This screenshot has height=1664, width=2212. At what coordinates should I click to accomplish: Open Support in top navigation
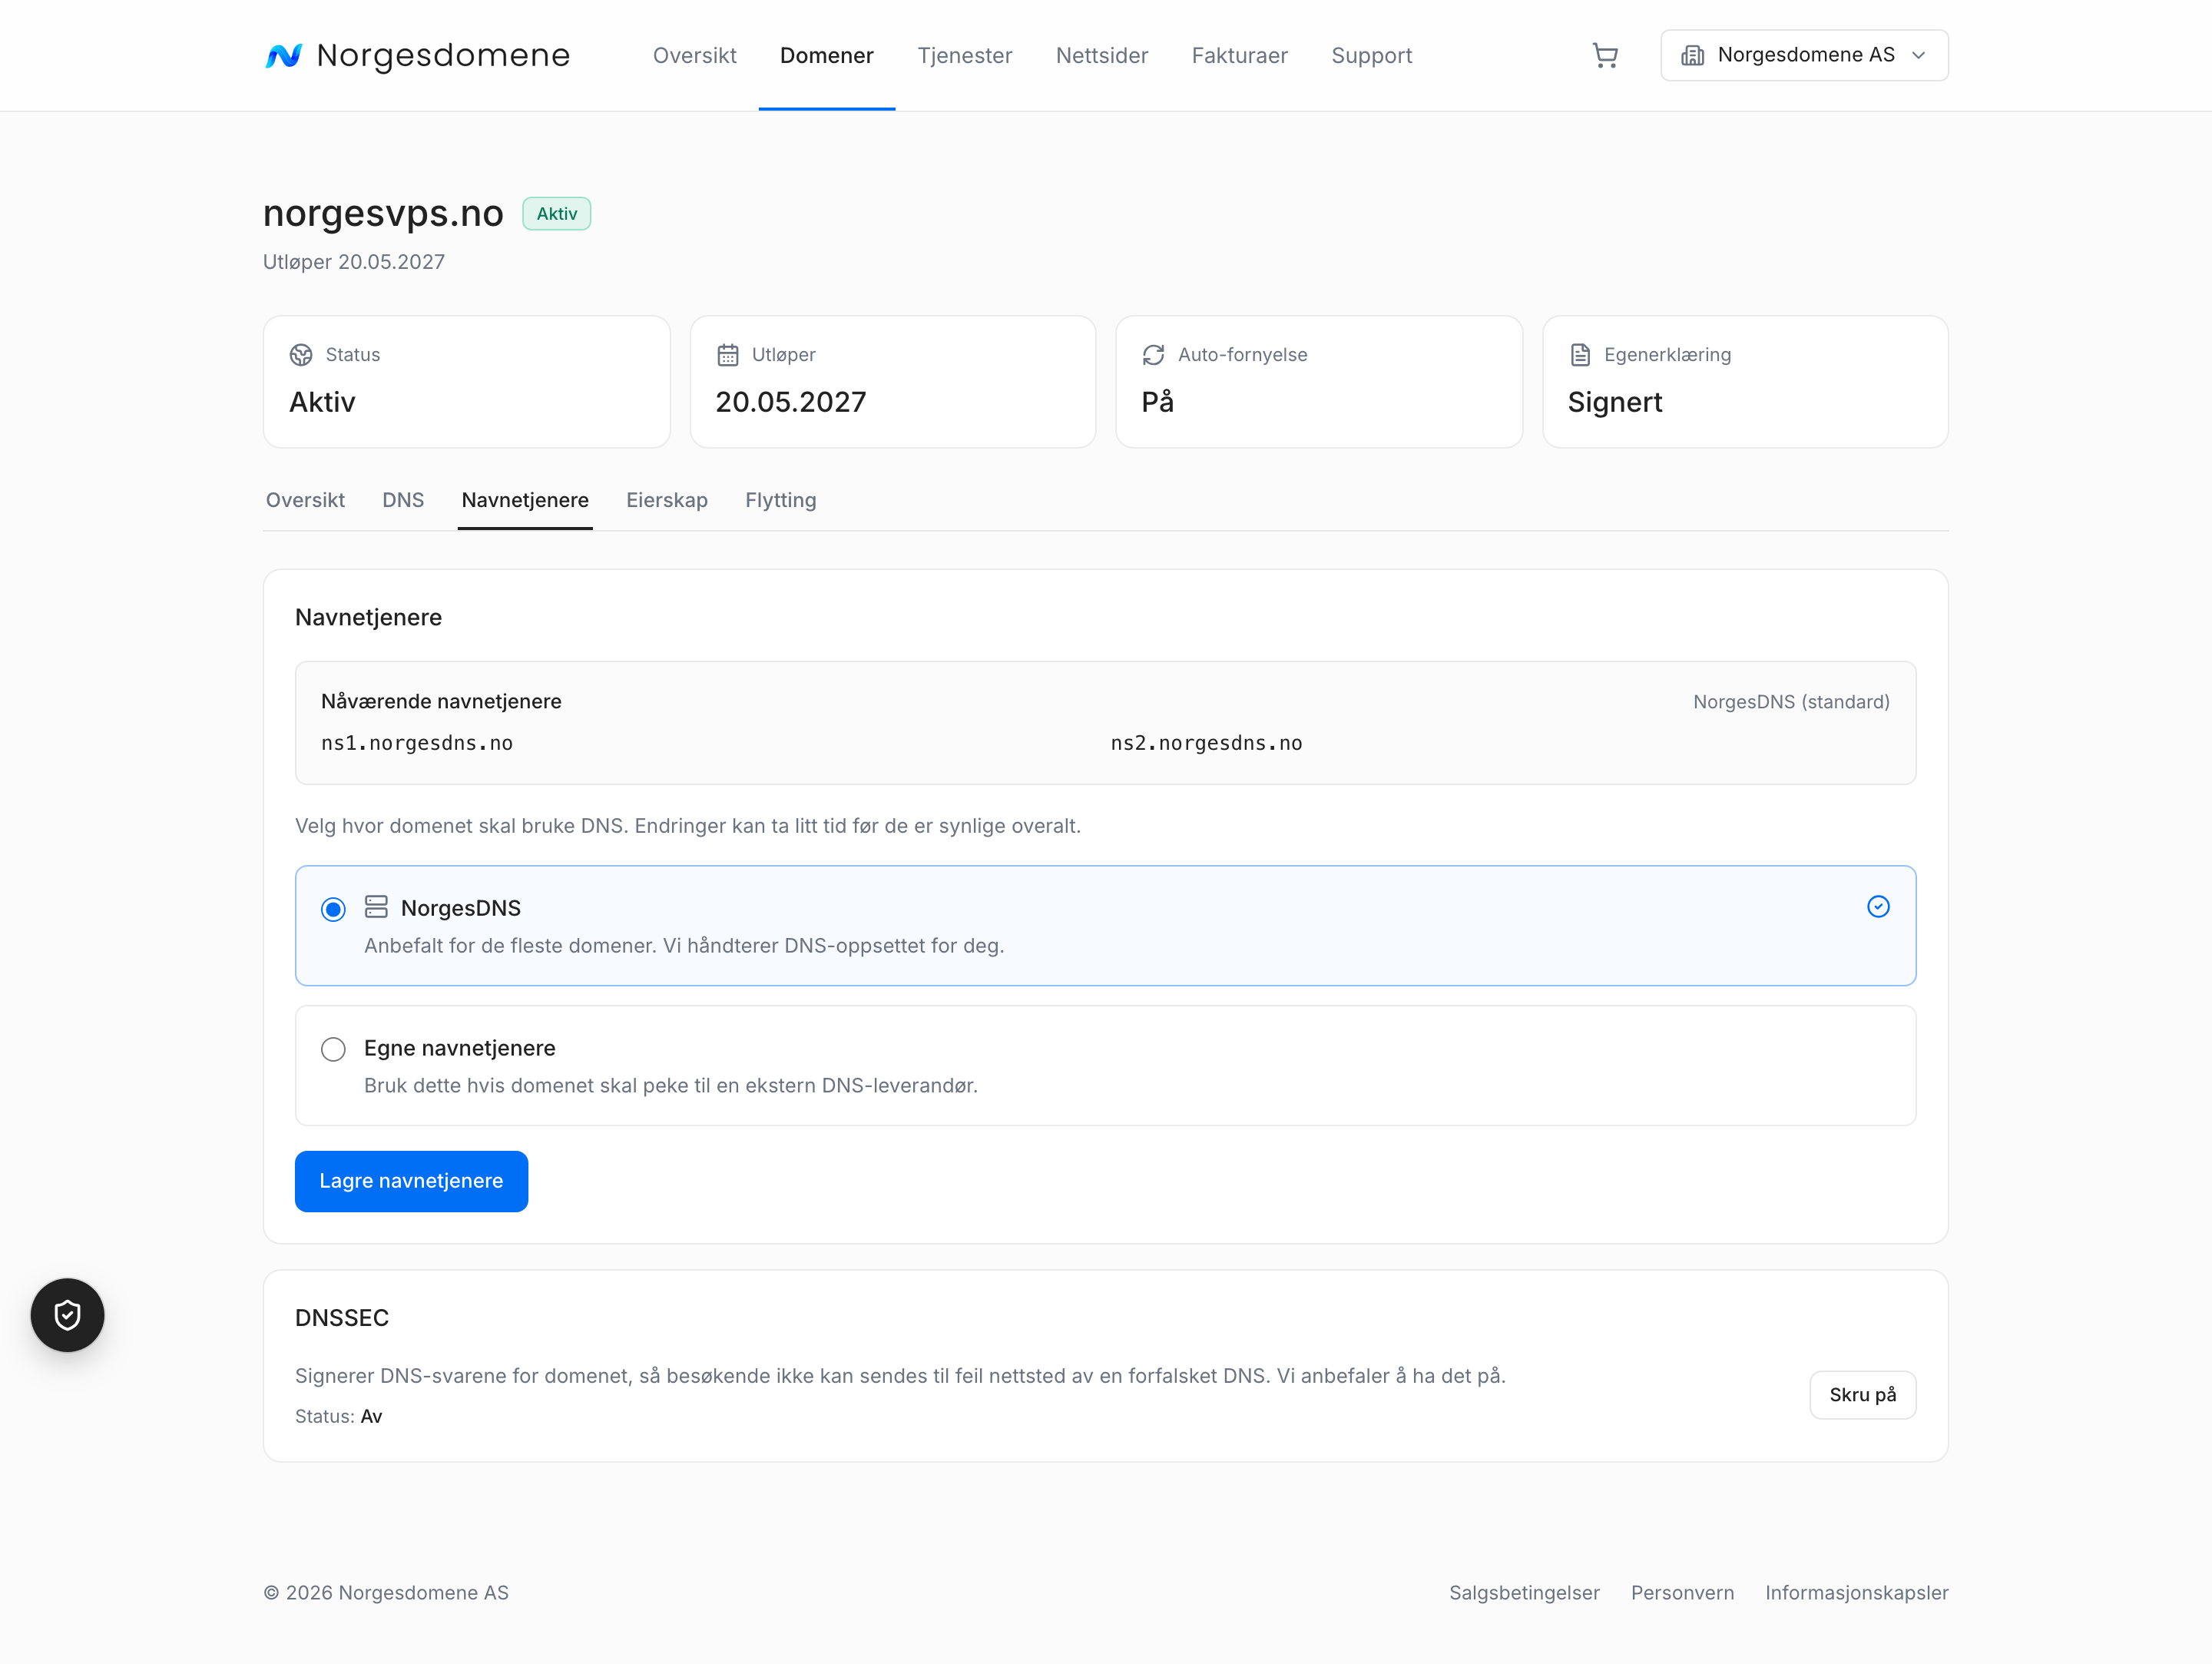(x=1371, y=55)
